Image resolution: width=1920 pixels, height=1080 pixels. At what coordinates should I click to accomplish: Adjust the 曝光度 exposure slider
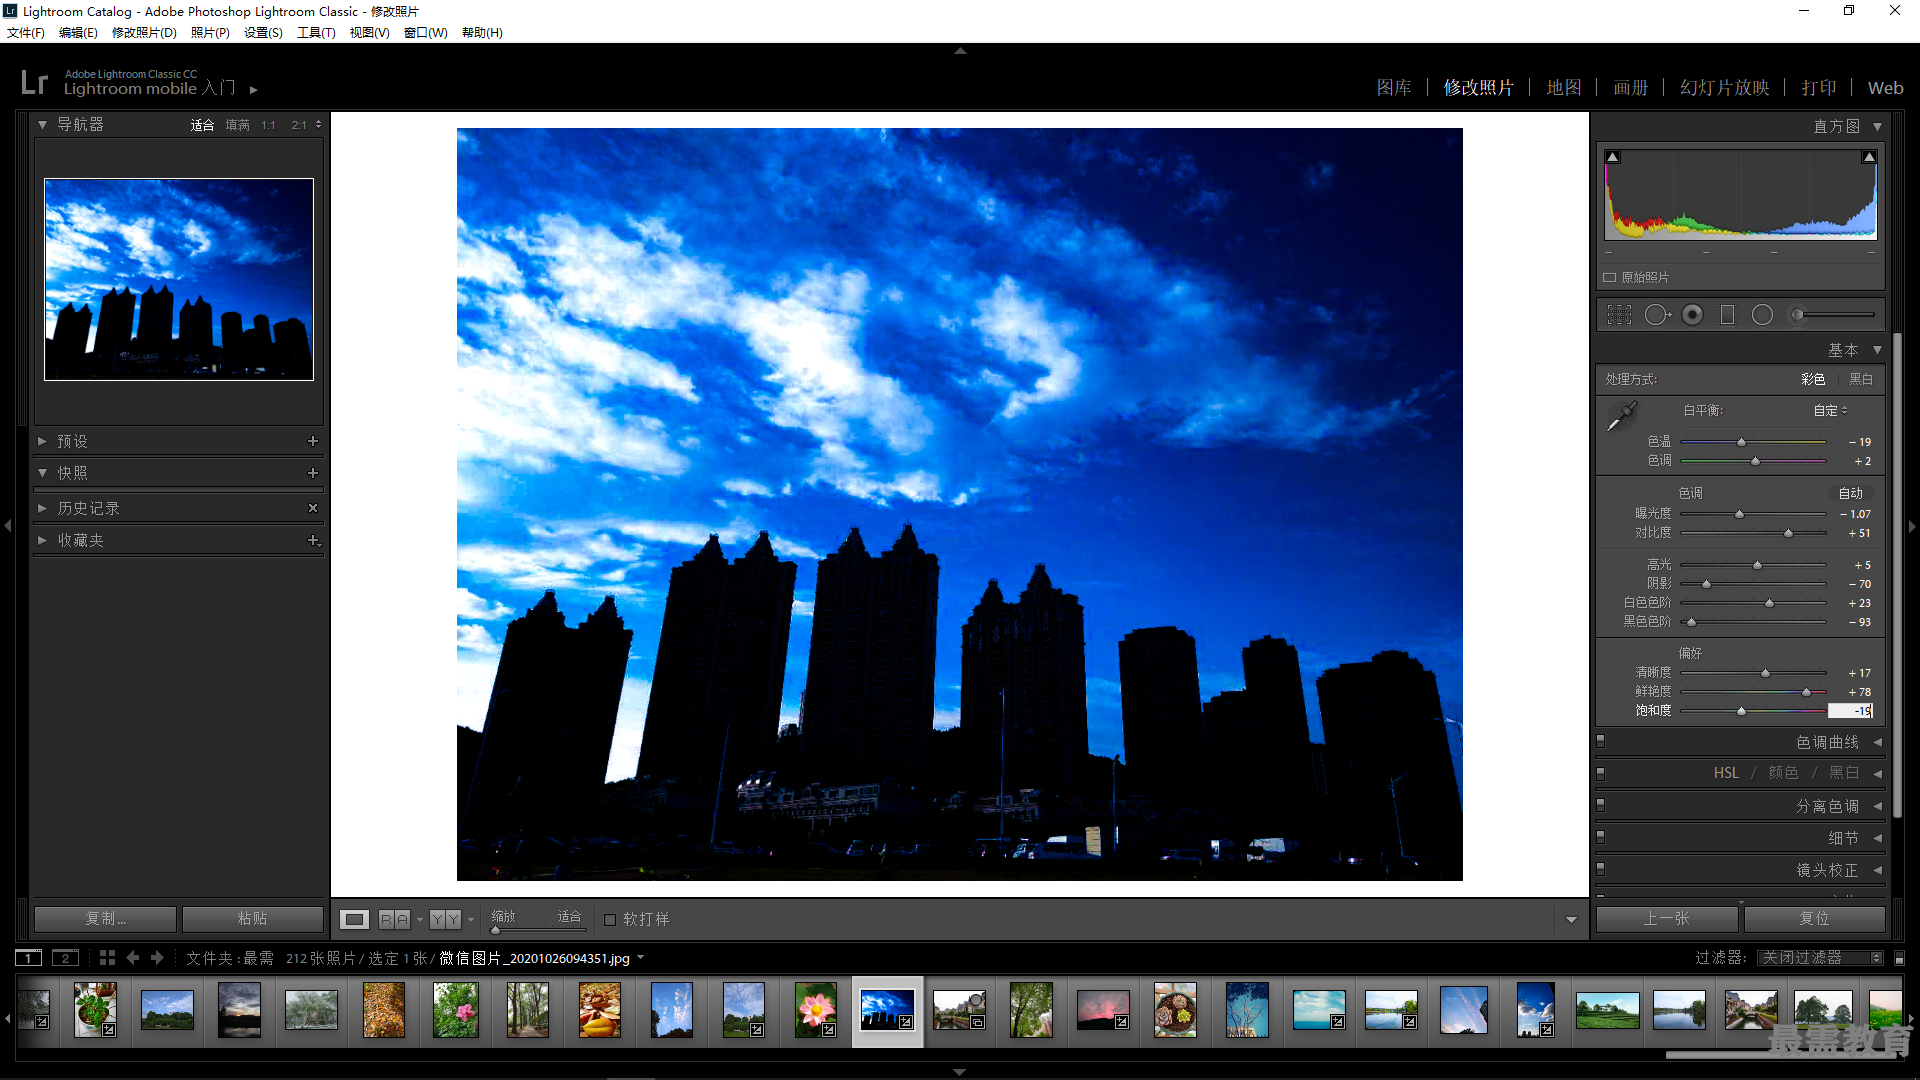(x=1739, y=514)
